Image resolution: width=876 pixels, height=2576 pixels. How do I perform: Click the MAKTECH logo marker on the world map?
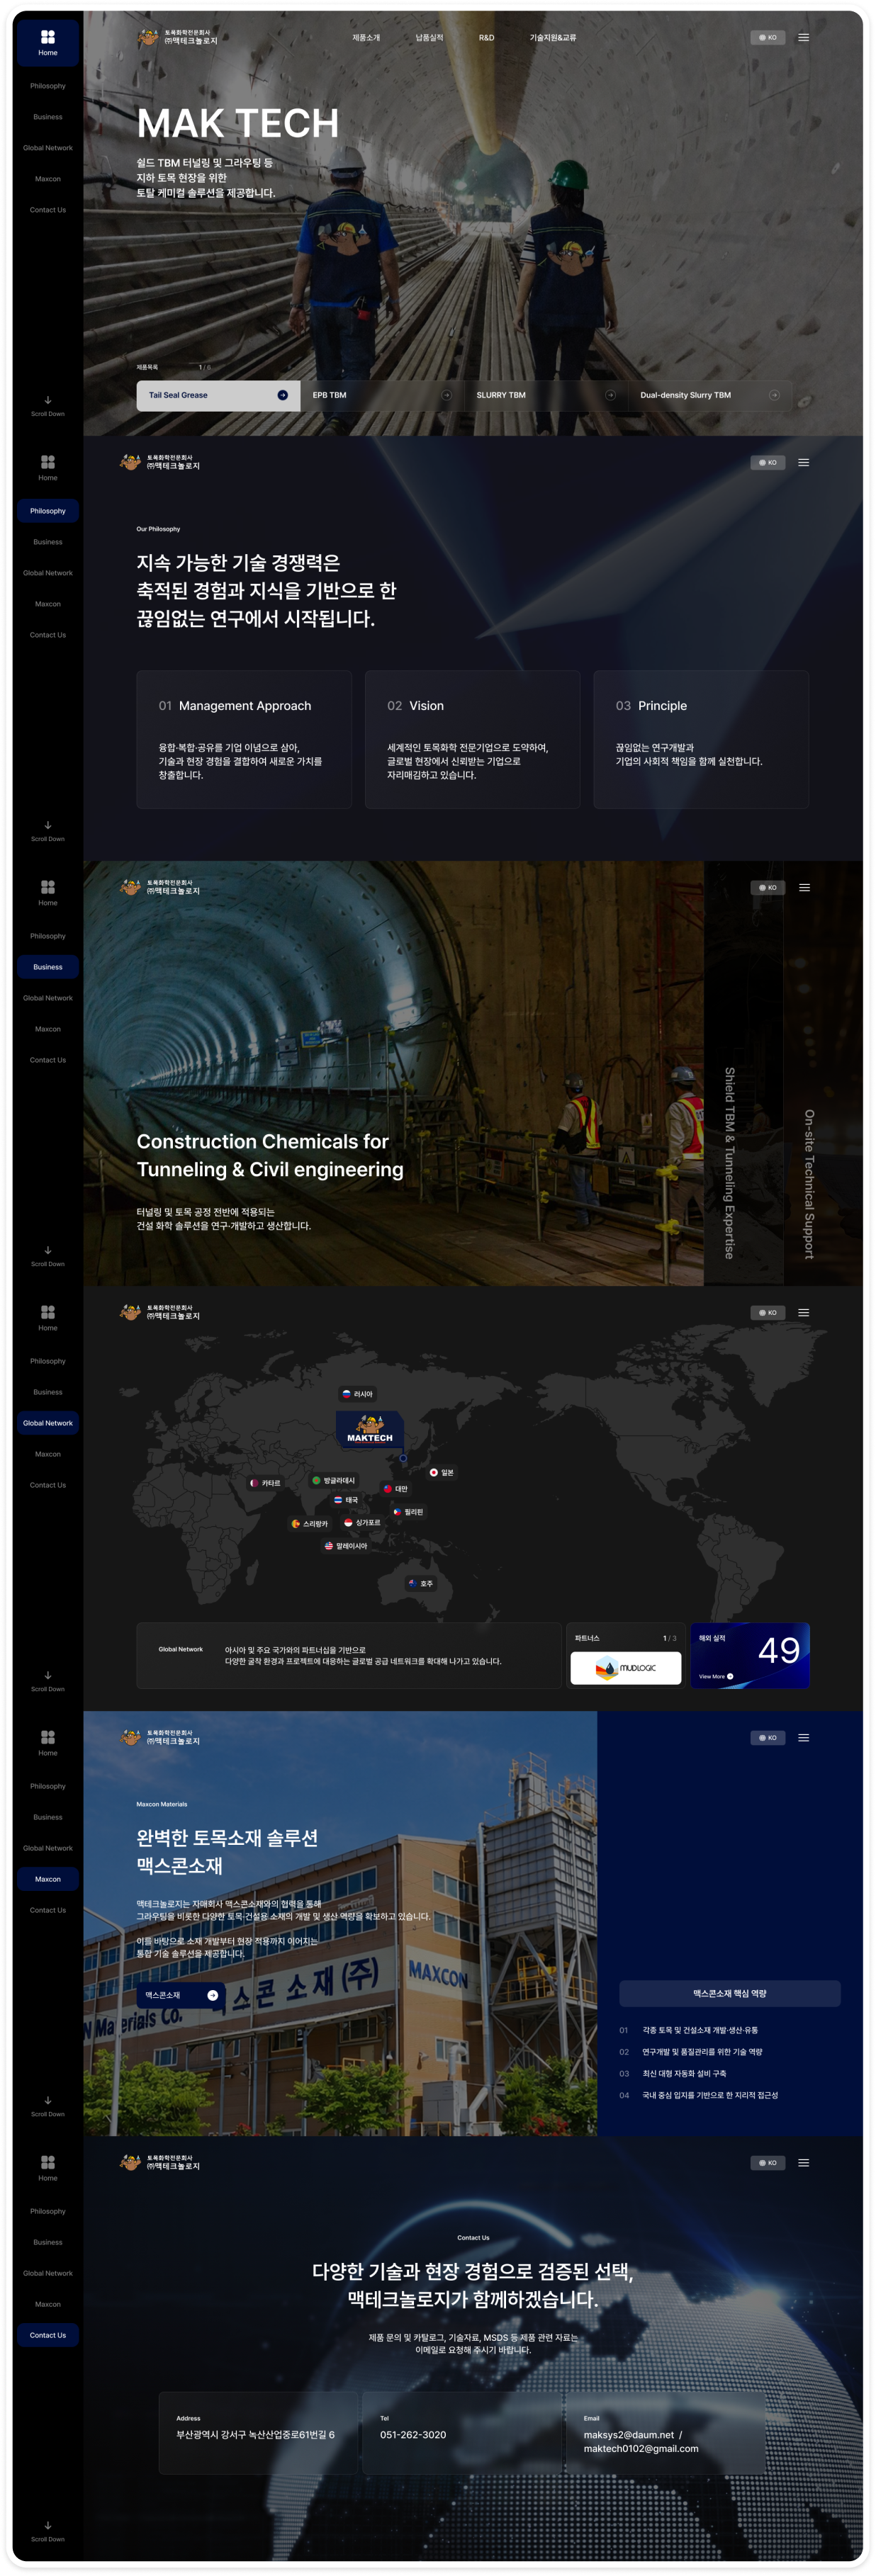click(370, 1430)
